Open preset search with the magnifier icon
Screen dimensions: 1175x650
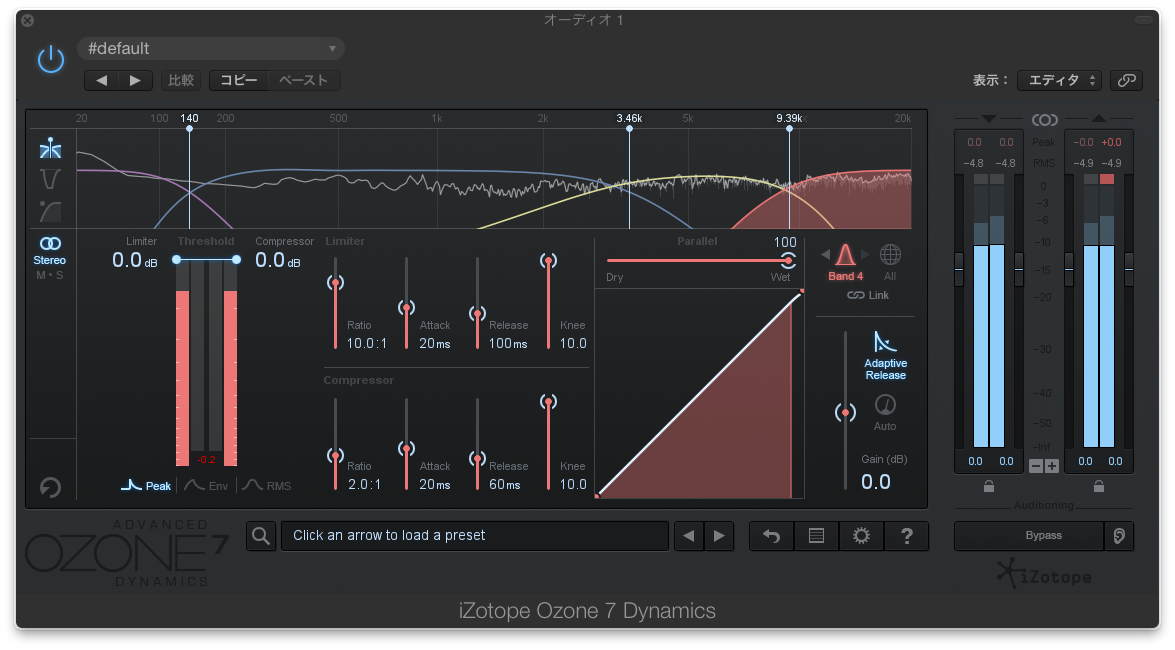coord(261,536)
